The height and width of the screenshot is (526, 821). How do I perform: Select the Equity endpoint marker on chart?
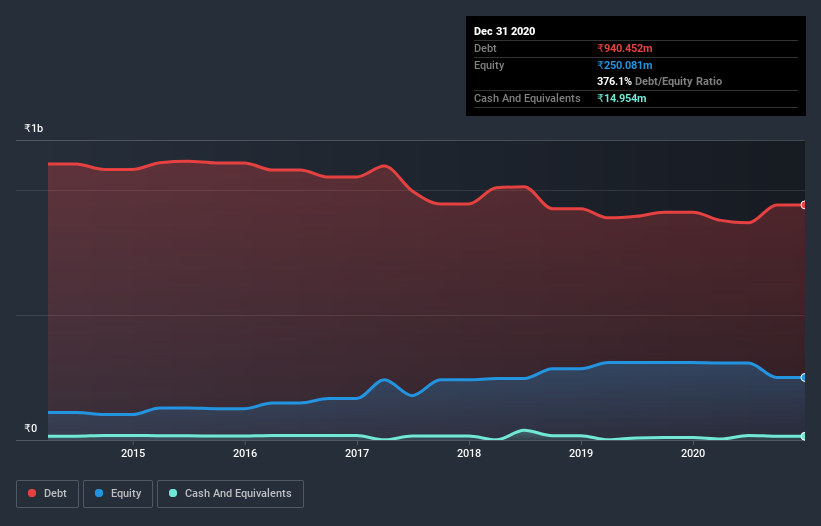804,377
